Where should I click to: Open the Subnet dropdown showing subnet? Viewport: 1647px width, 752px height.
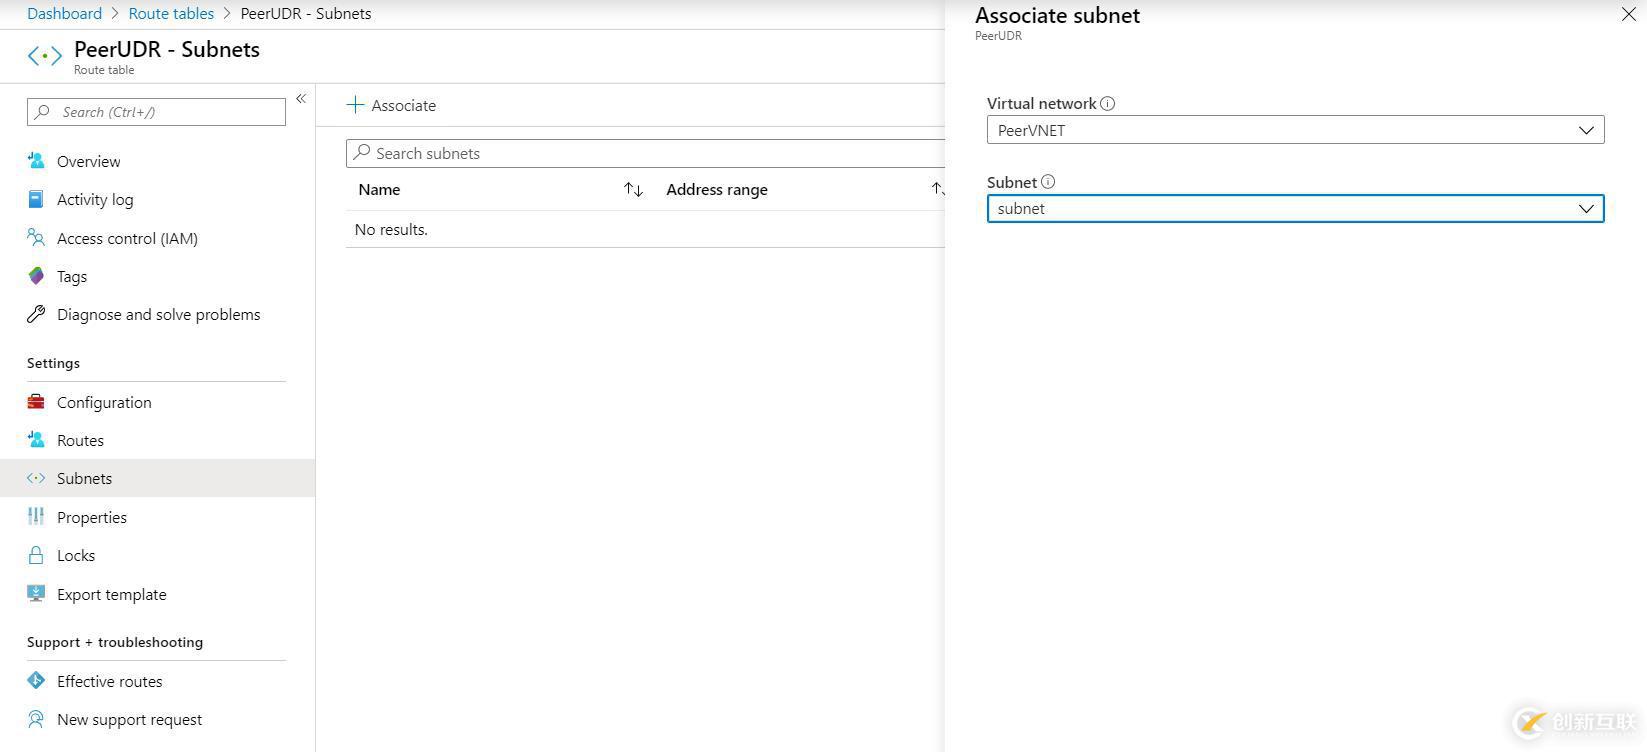click(1295, 208)
